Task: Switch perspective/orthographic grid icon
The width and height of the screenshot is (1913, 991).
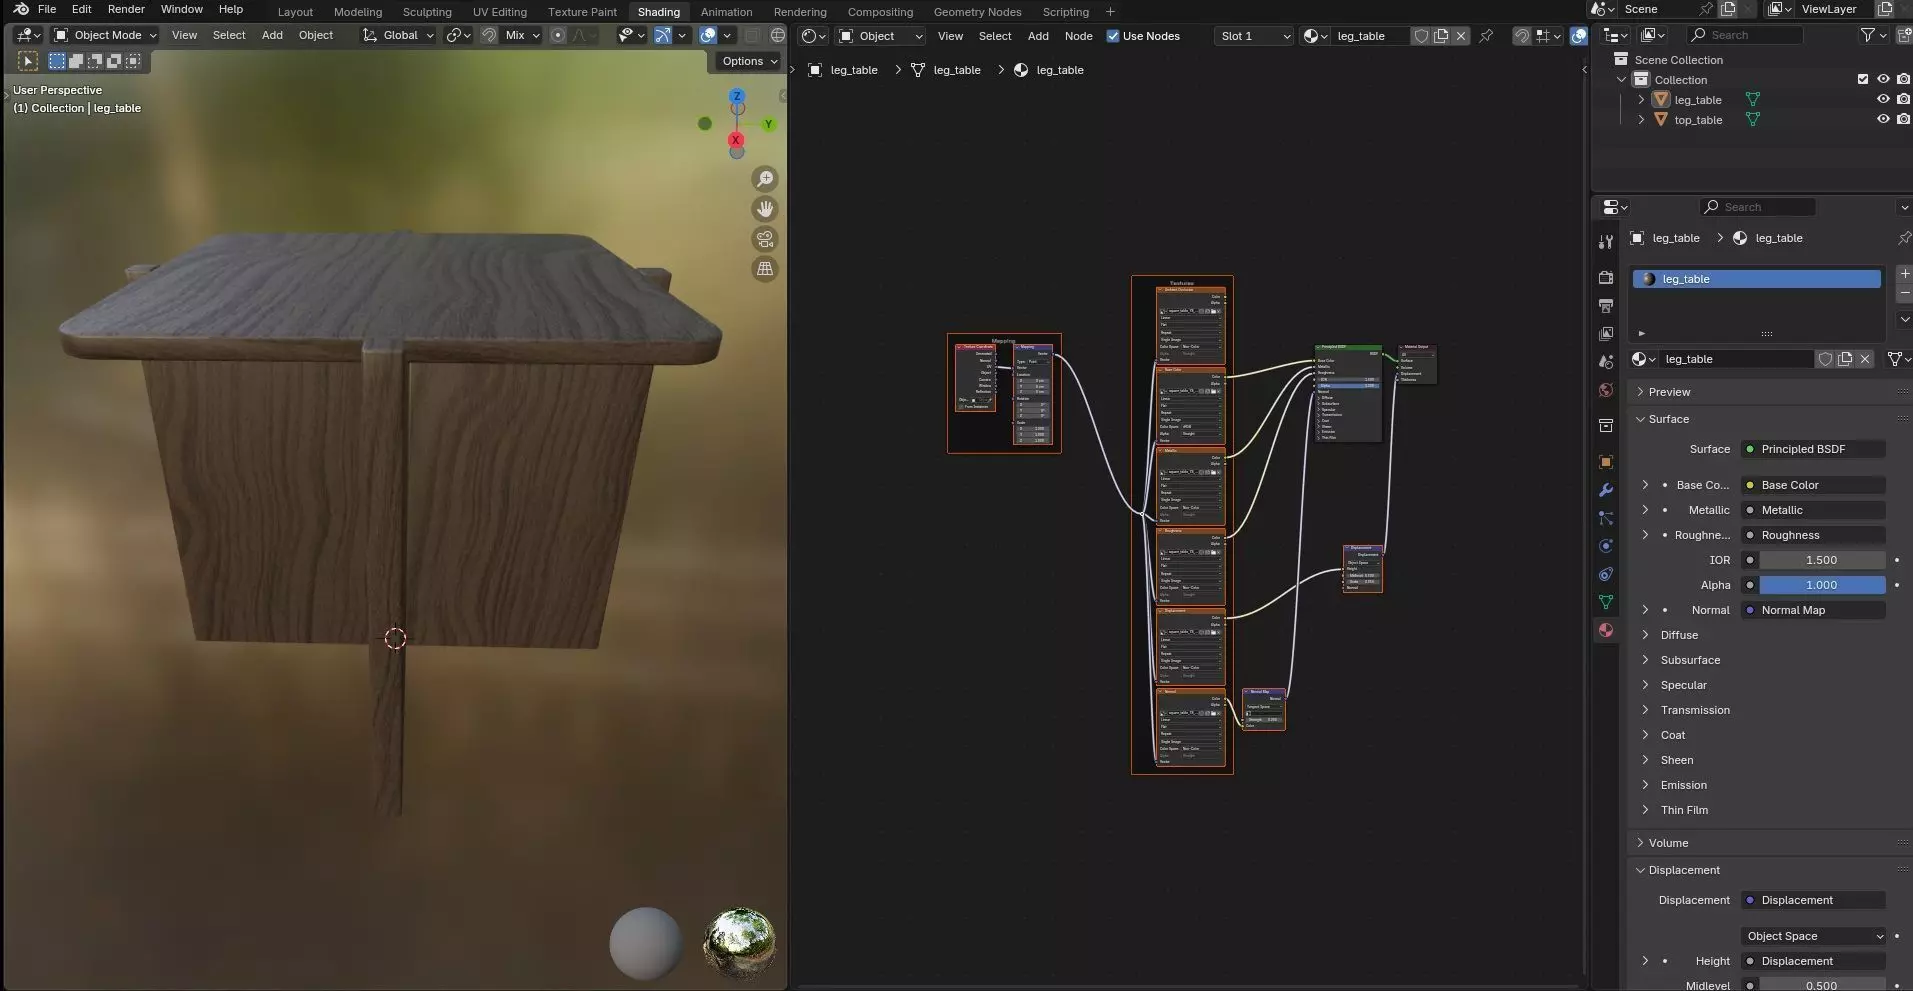Action: pyautogui.click(x=765, y=269)
